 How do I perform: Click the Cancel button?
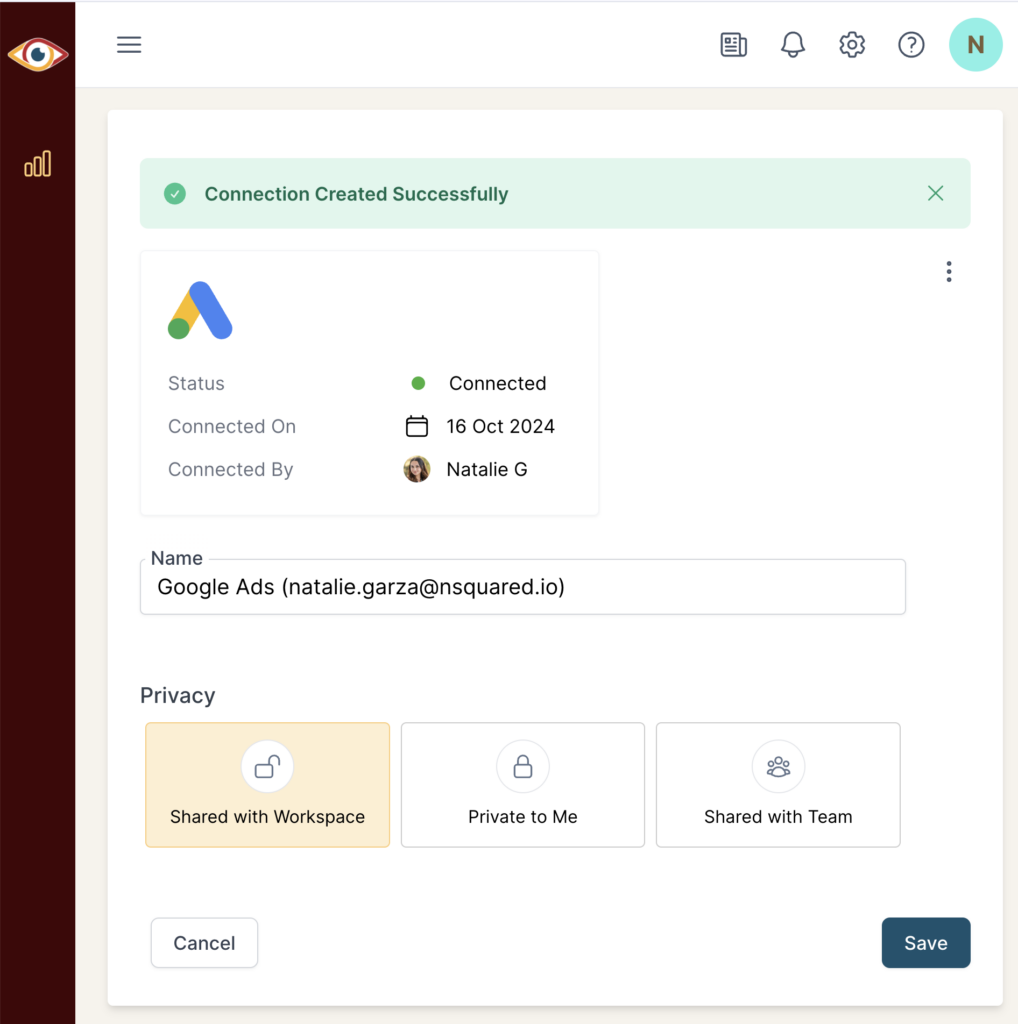(x=204, y=943)
